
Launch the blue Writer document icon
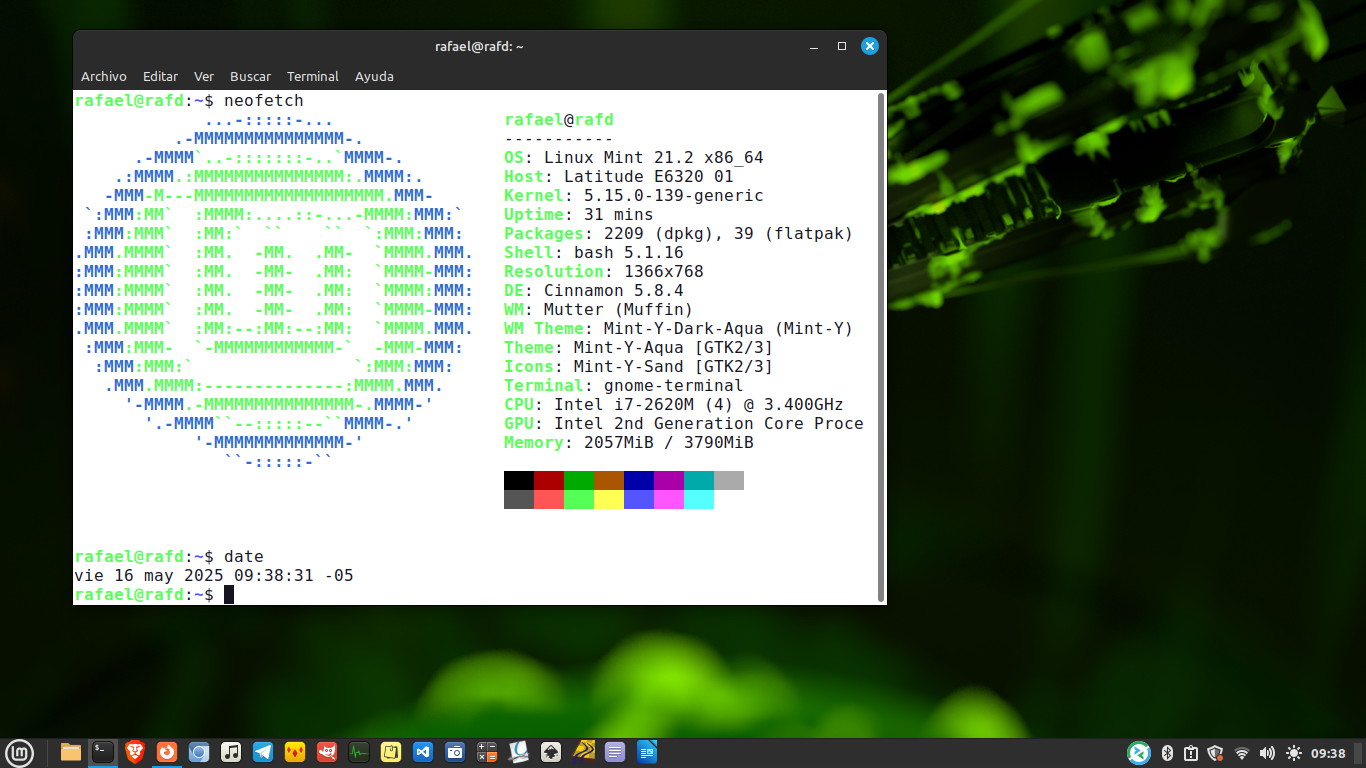pyautogui.click(x=647, y=752)
